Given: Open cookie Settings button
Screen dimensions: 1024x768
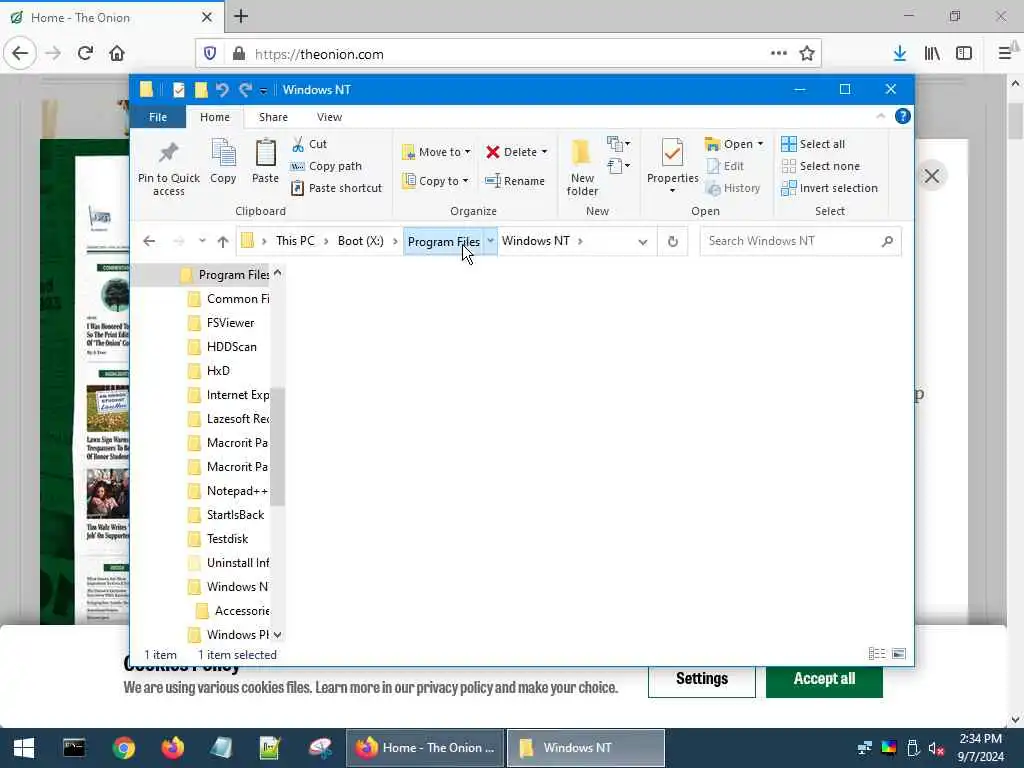Looking at the screenshot, I should 702,679.
